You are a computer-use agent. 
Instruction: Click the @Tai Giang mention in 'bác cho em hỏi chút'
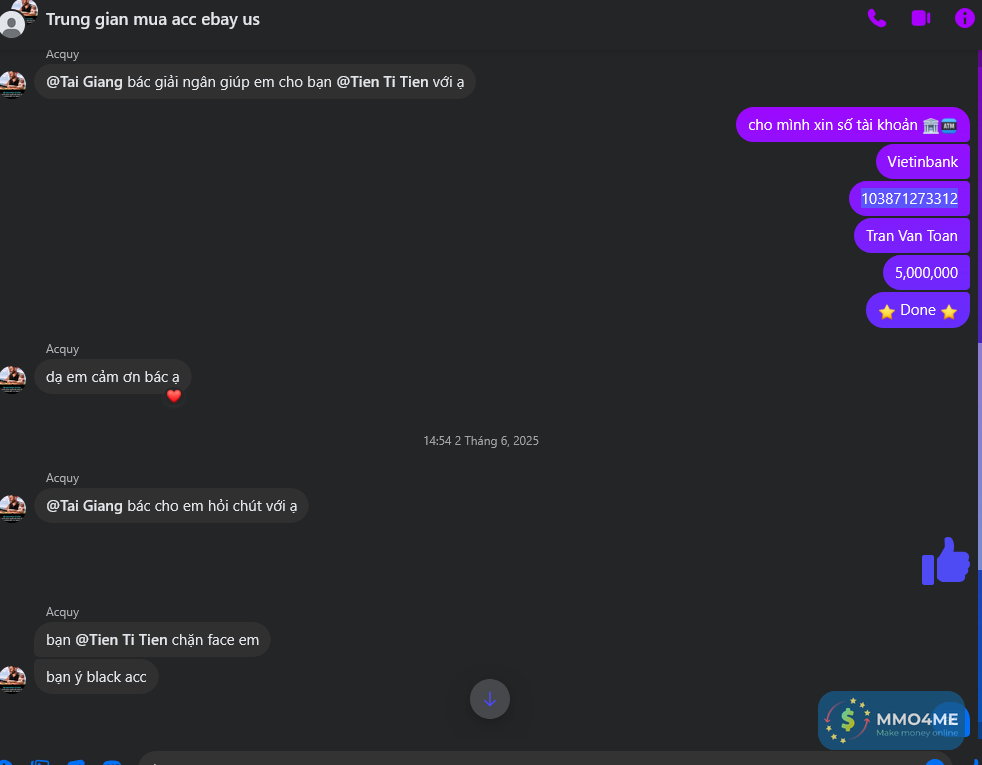pyautogui.click(x=84, y=506)
